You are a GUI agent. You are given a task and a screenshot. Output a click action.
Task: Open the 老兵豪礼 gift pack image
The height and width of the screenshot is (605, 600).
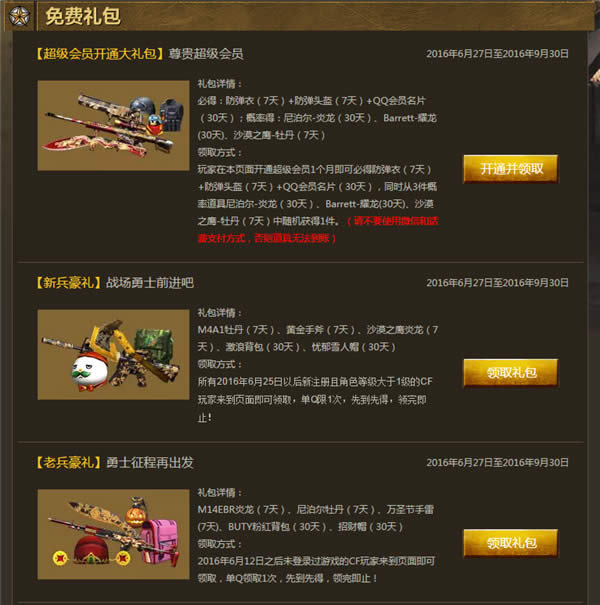(113, 534)
